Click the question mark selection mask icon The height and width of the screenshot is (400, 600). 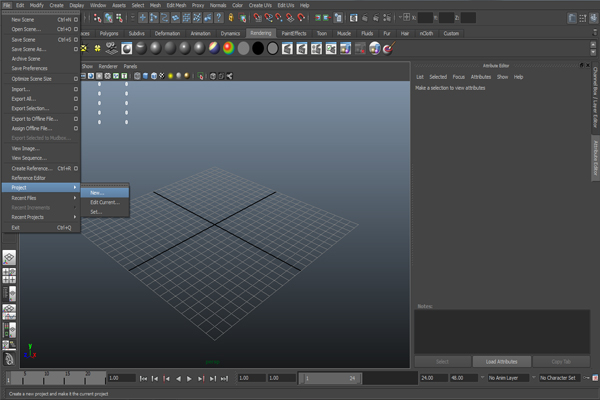[x=218, y=18]
